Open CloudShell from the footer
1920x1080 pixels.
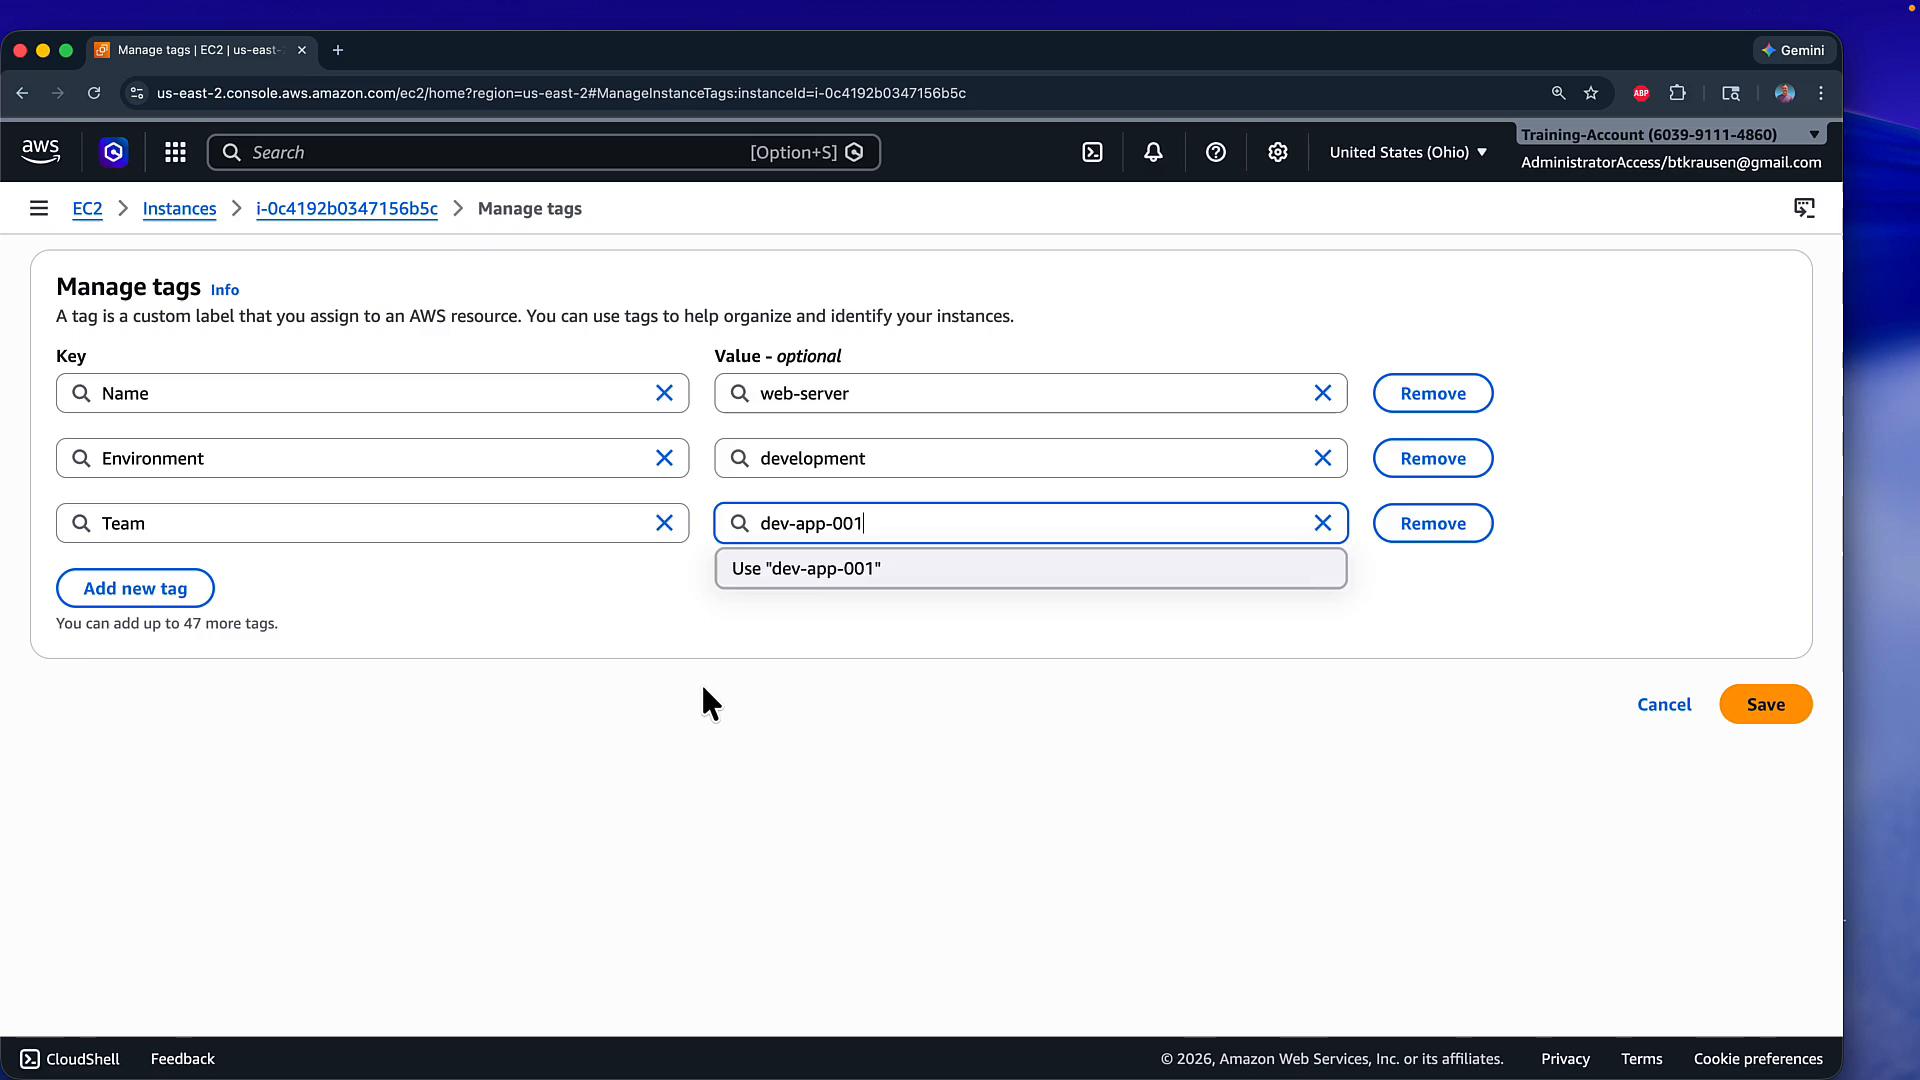point(70,1059)
